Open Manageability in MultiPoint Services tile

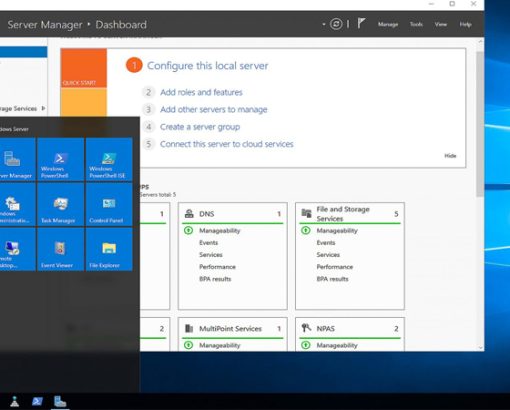click(x=219, y=345)
